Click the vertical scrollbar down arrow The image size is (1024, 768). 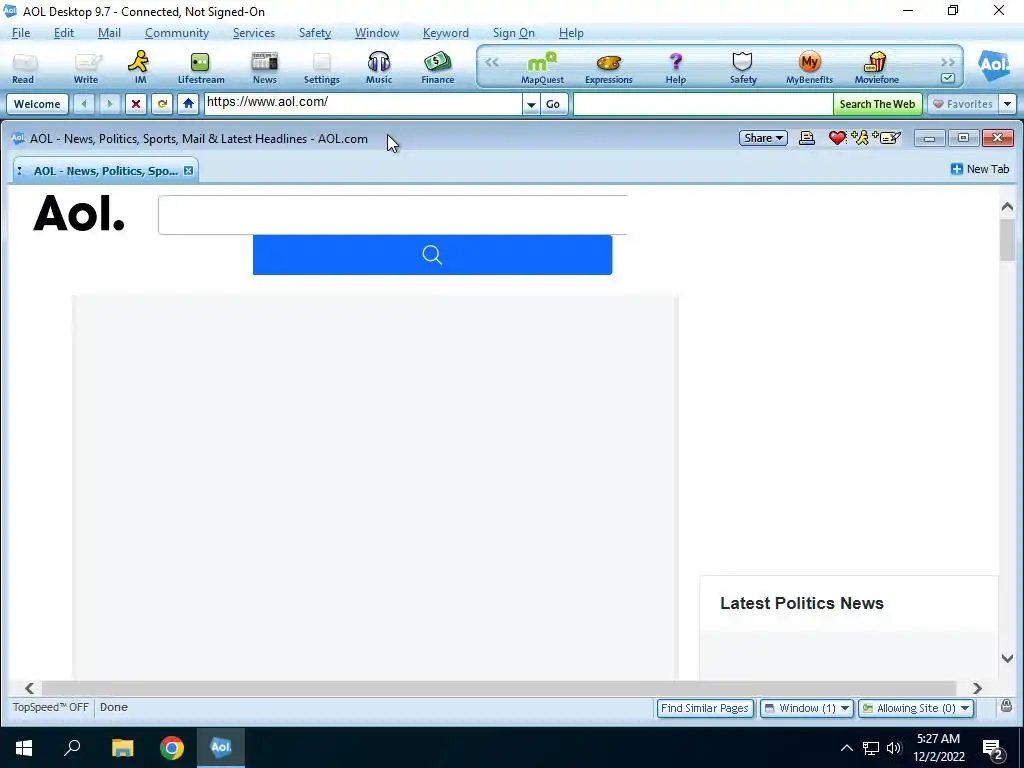[x=1007, y=658]
